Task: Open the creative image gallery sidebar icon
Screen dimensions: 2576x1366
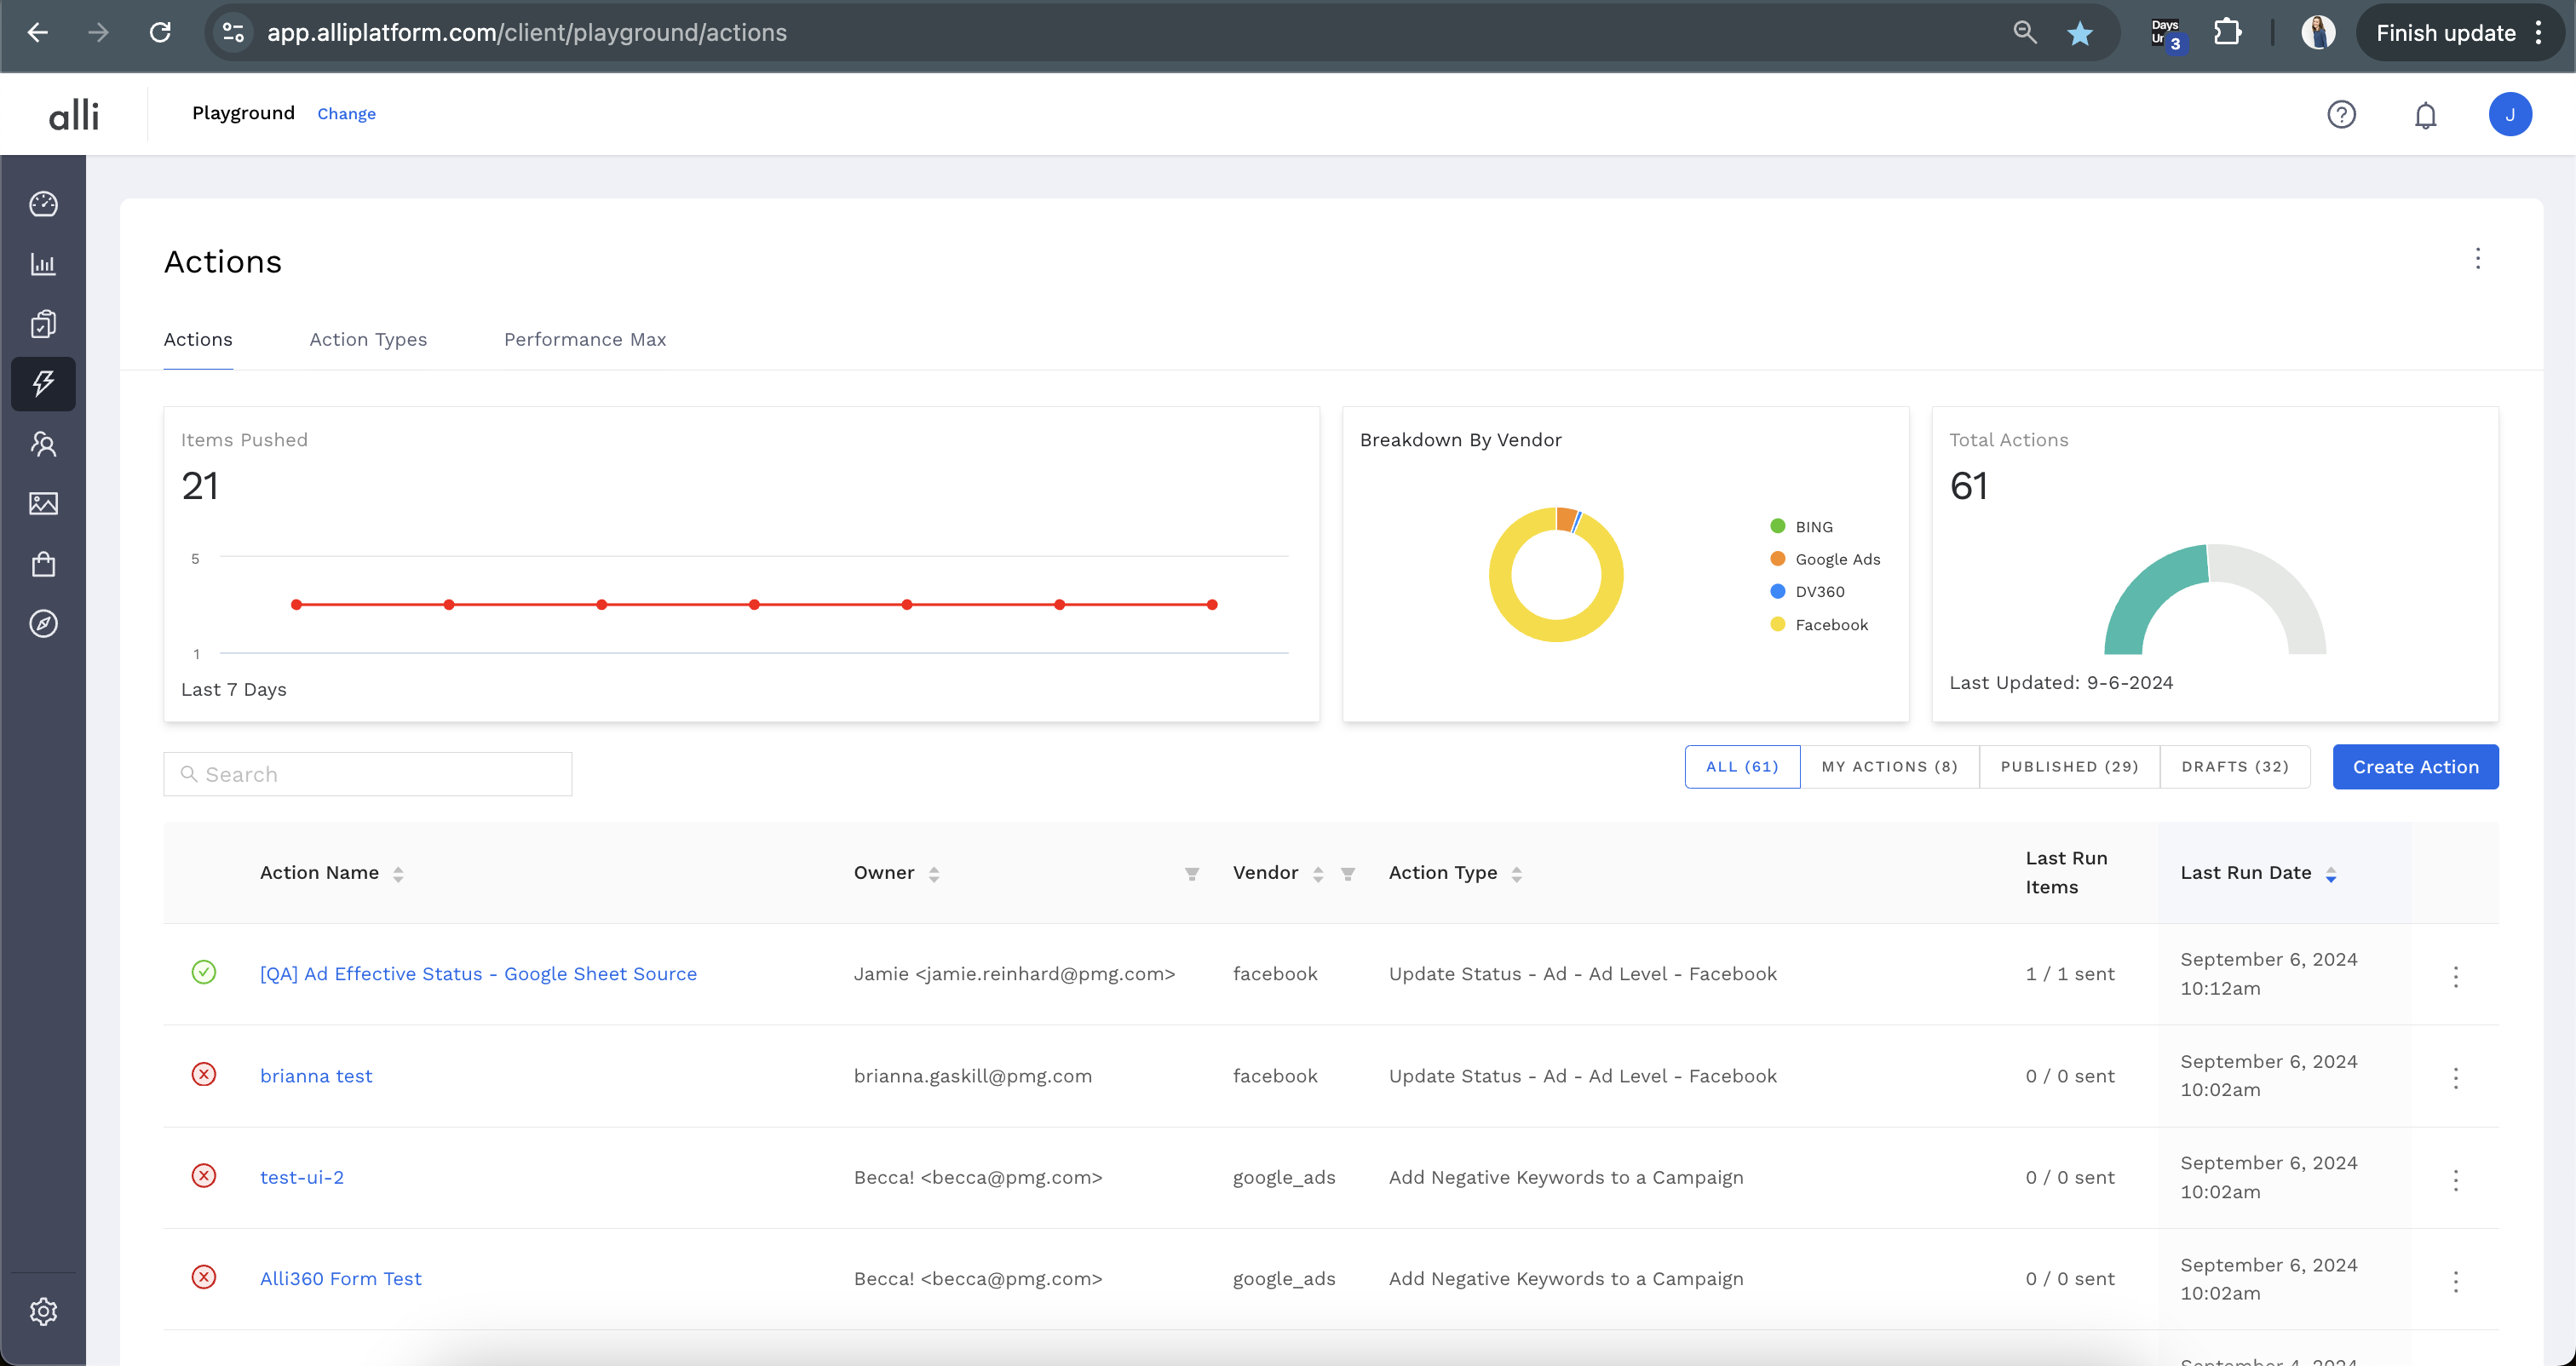Action: click(43, 503)
